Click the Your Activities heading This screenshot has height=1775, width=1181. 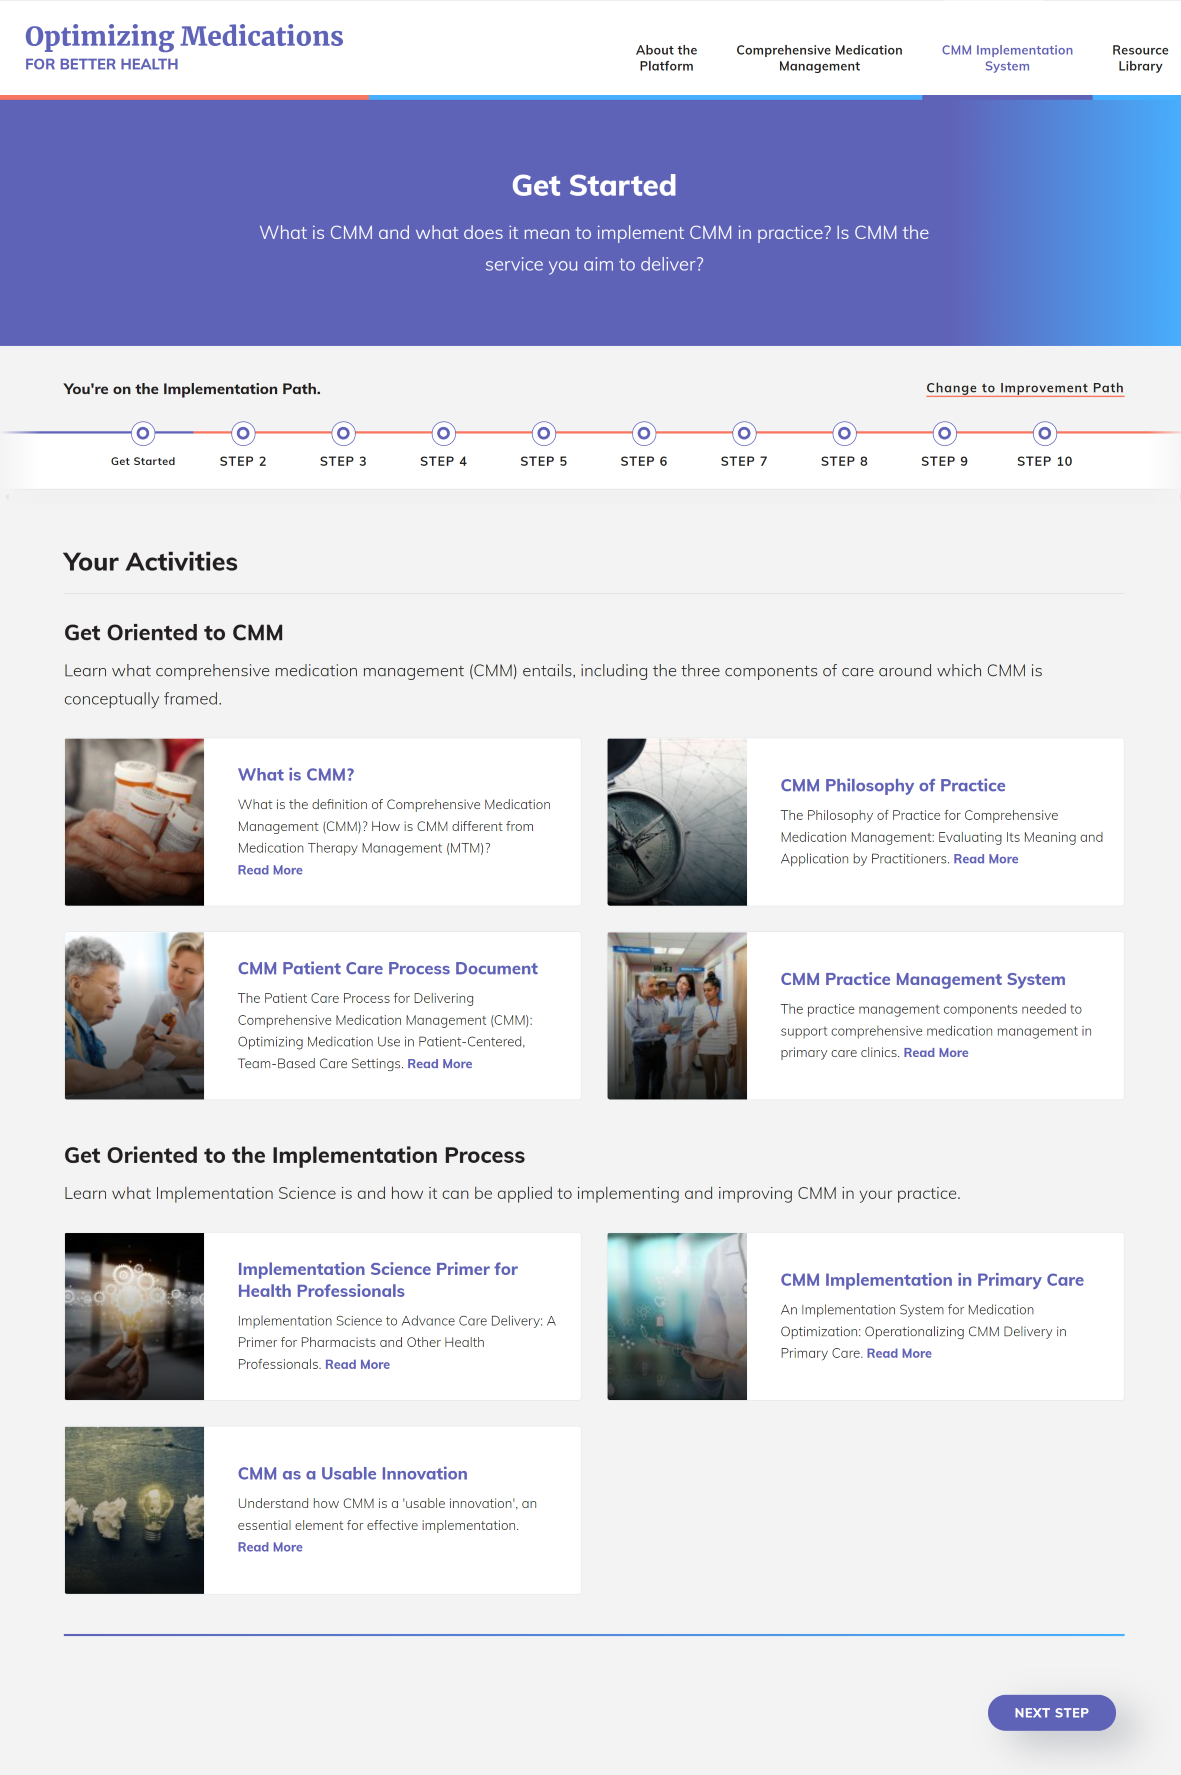pyautogui.click(x=150, y=562)
